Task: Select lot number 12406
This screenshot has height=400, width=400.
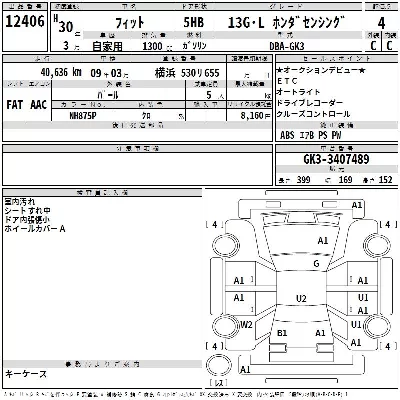Action: click(25, 22)
